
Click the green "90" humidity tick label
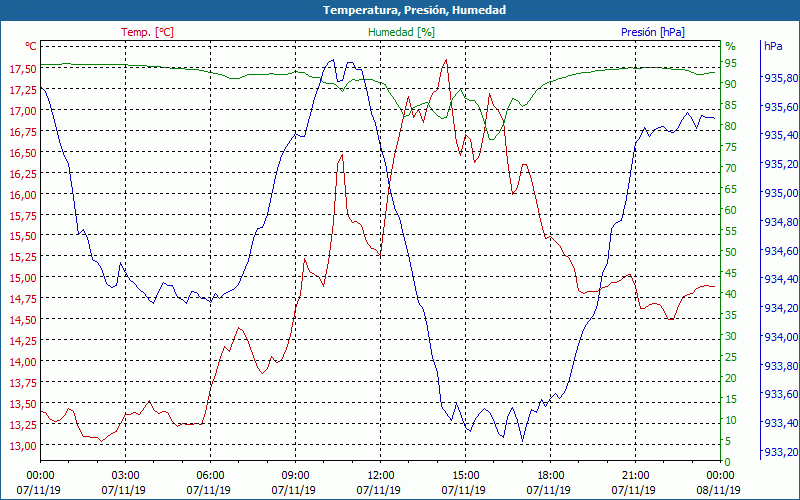[x=731, y=84]
